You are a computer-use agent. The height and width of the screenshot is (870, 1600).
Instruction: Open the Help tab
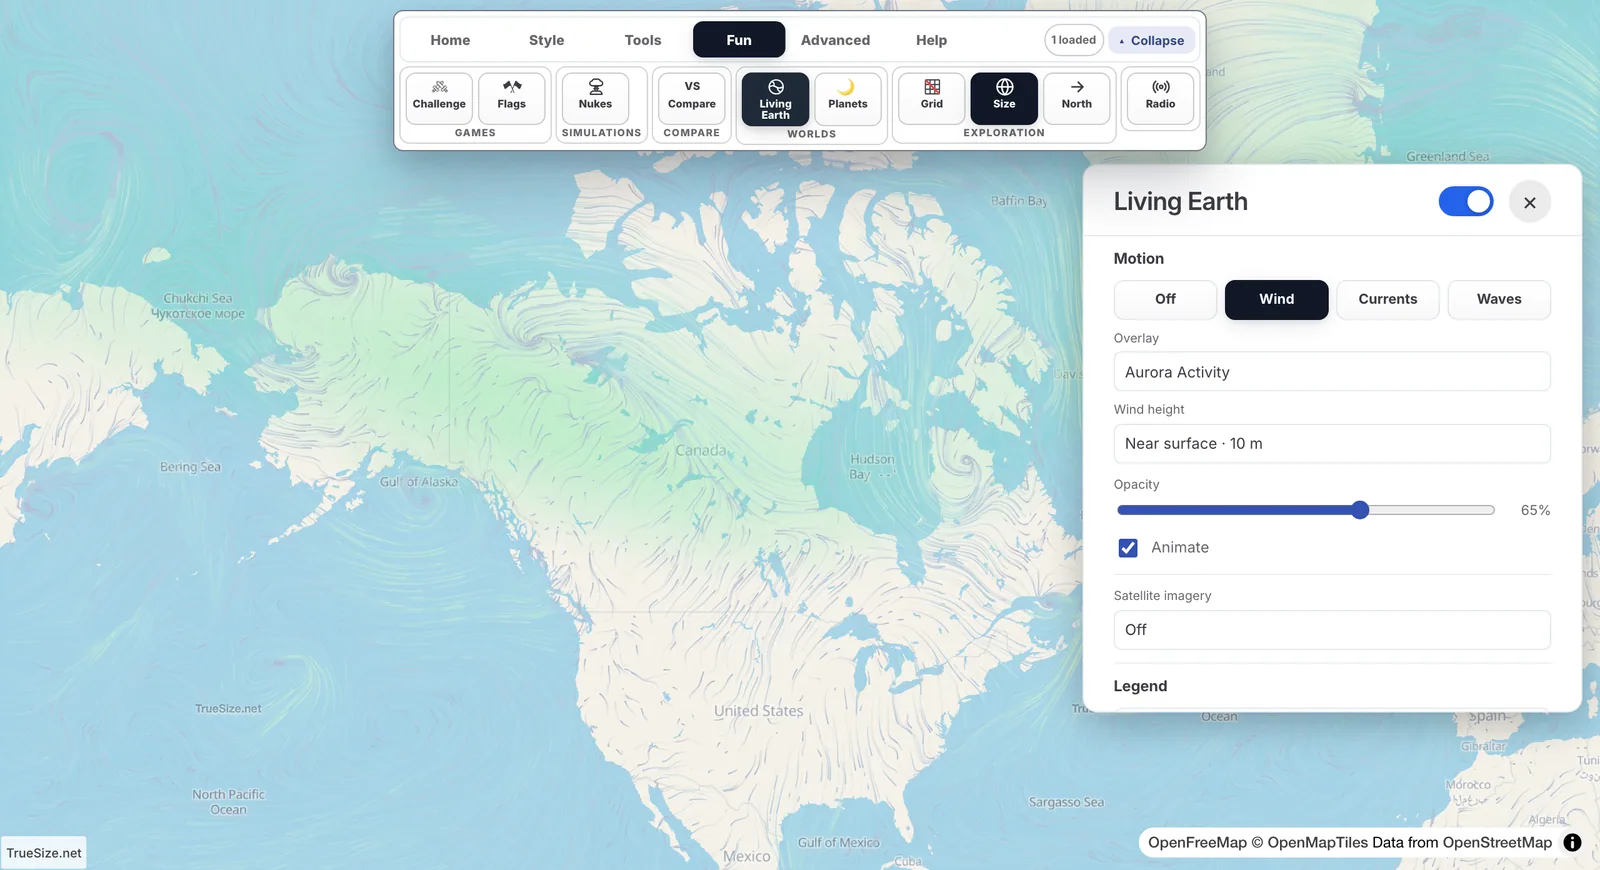[x=931, y=40]
